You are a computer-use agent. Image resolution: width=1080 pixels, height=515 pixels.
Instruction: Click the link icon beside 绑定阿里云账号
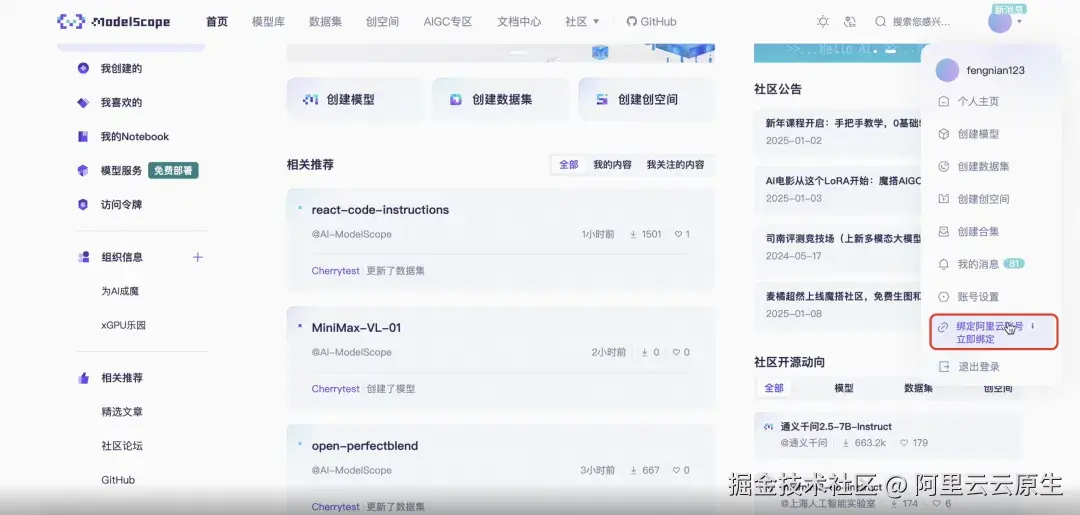[944, 326]
